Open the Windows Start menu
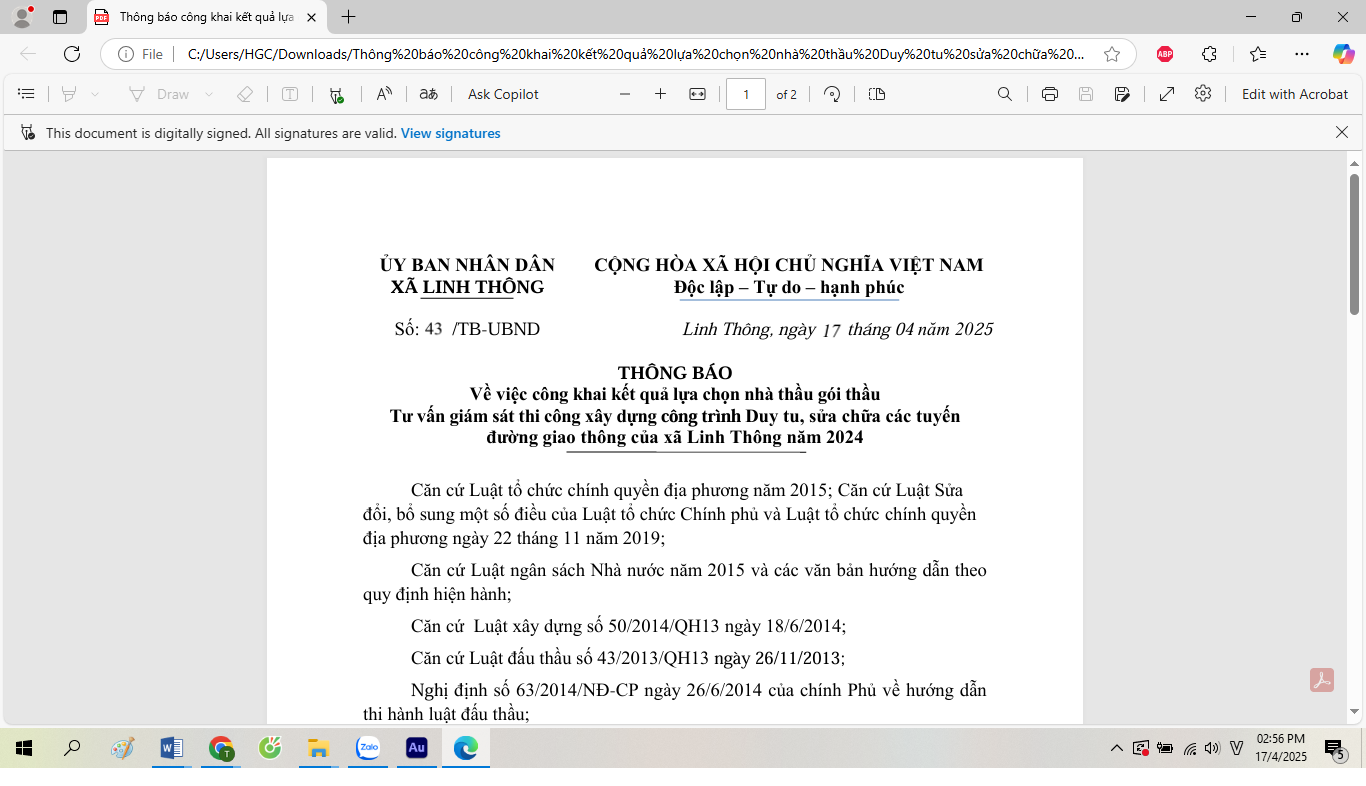1366x786 pixels. pos(24,748)
